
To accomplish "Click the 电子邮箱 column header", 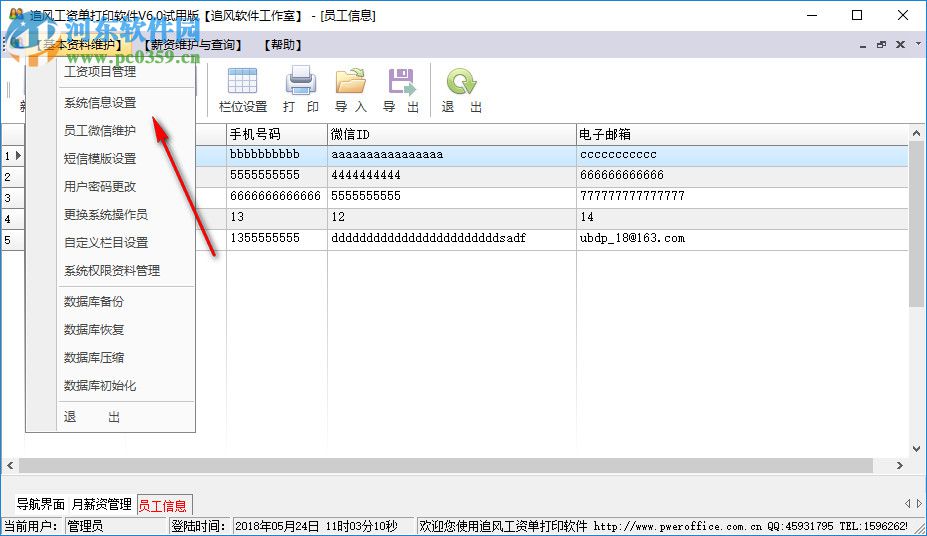I will 742,135.
